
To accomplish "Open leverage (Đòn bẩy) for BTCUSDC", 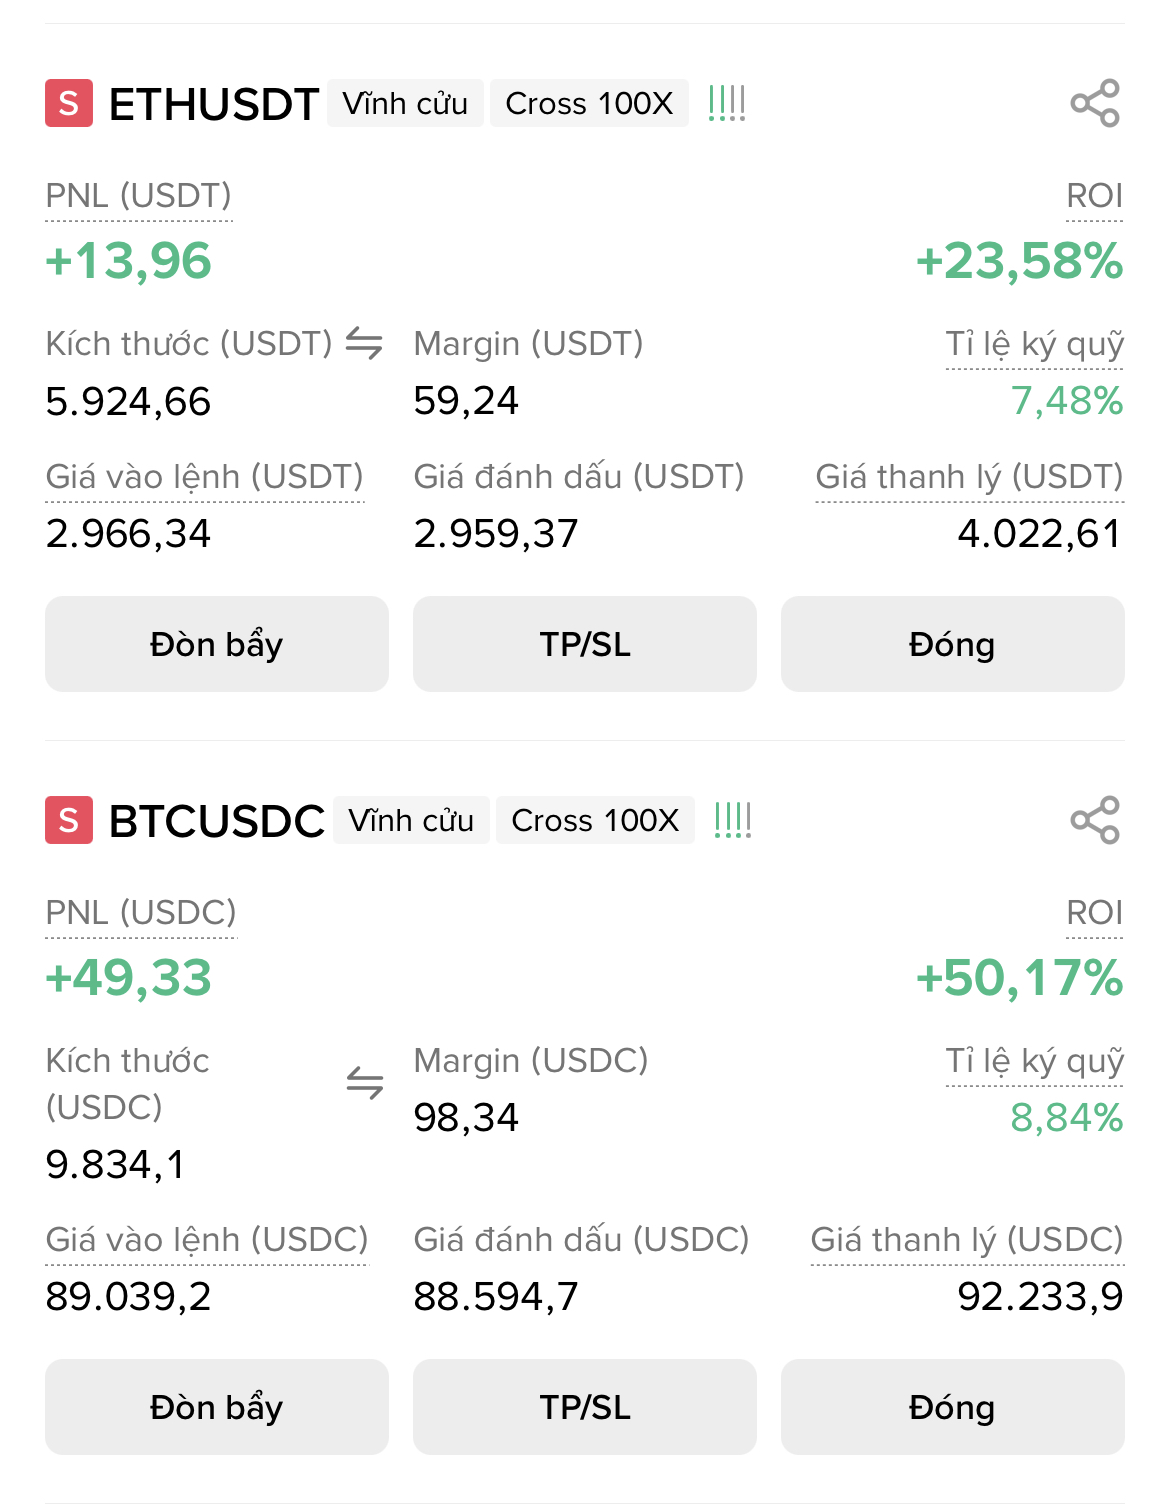I will click(x=216, y=1407).
